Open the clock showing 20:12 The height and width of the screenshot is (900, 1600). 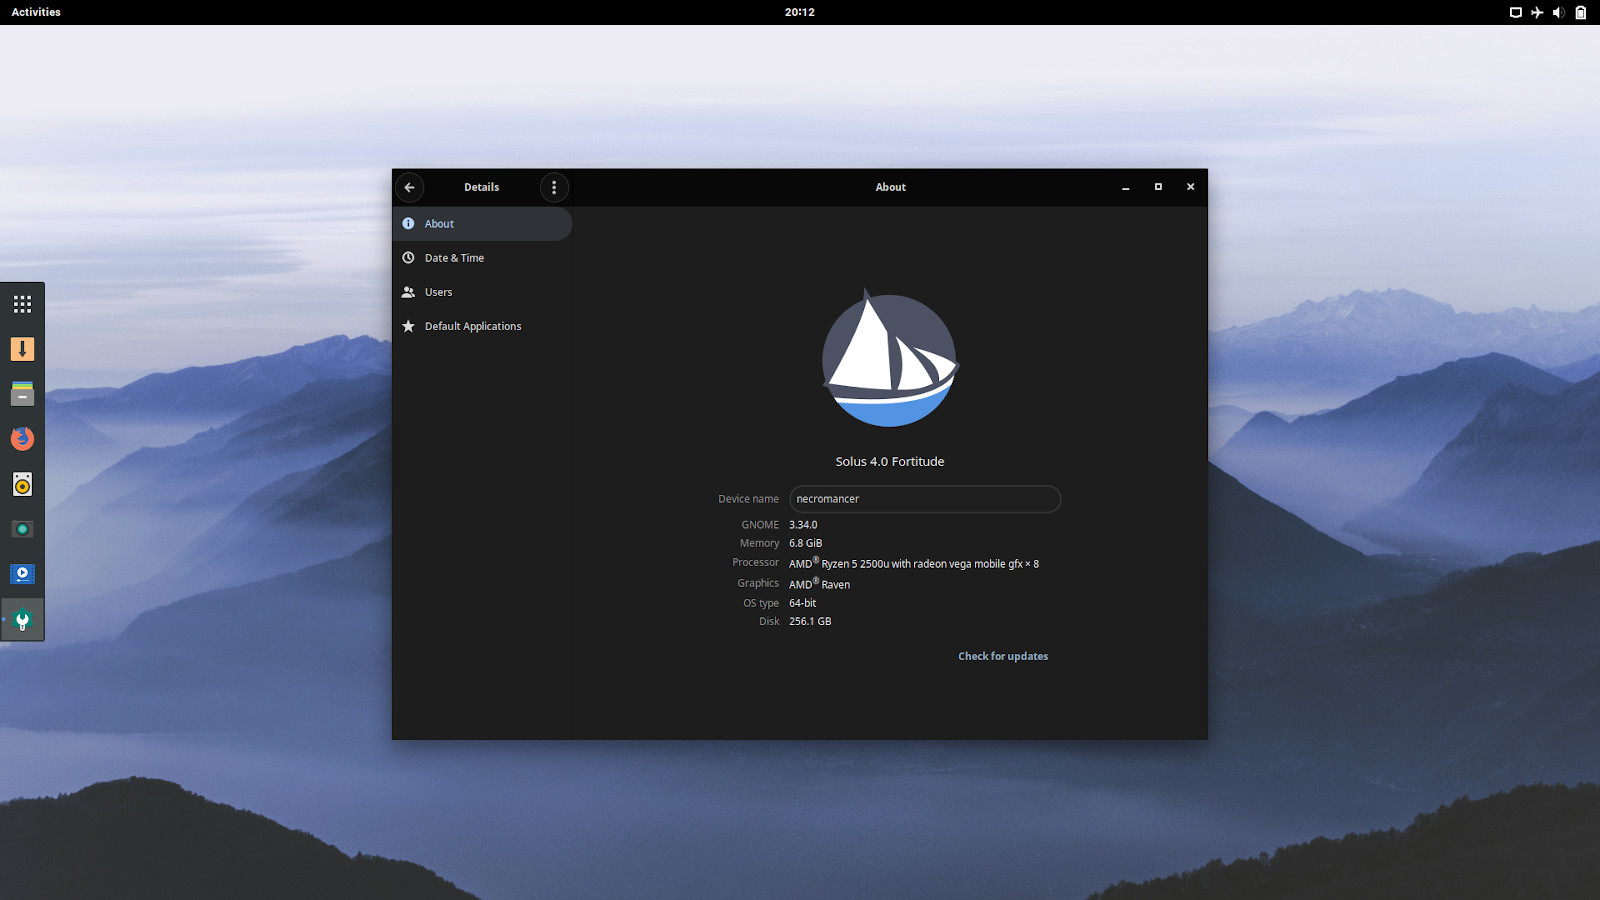tap(799, 12)
